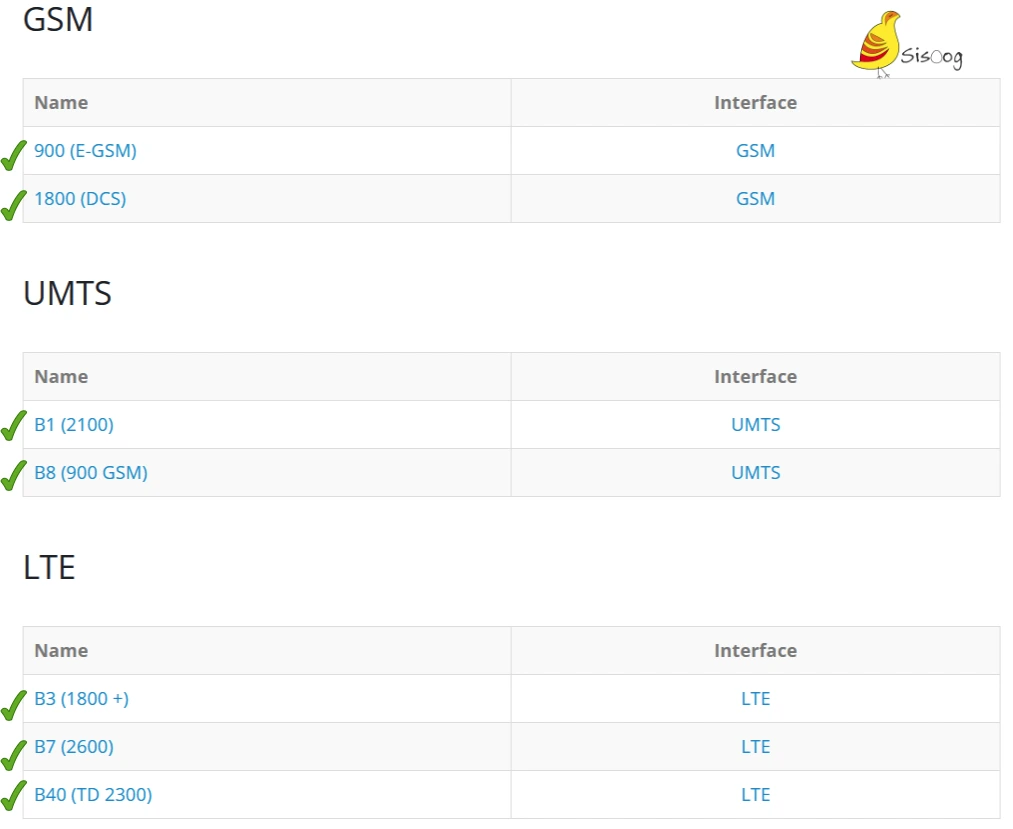1013x829 pixels.
Task: Click UMTS interface link in B1 row
Action: click(x=755, y=425)
